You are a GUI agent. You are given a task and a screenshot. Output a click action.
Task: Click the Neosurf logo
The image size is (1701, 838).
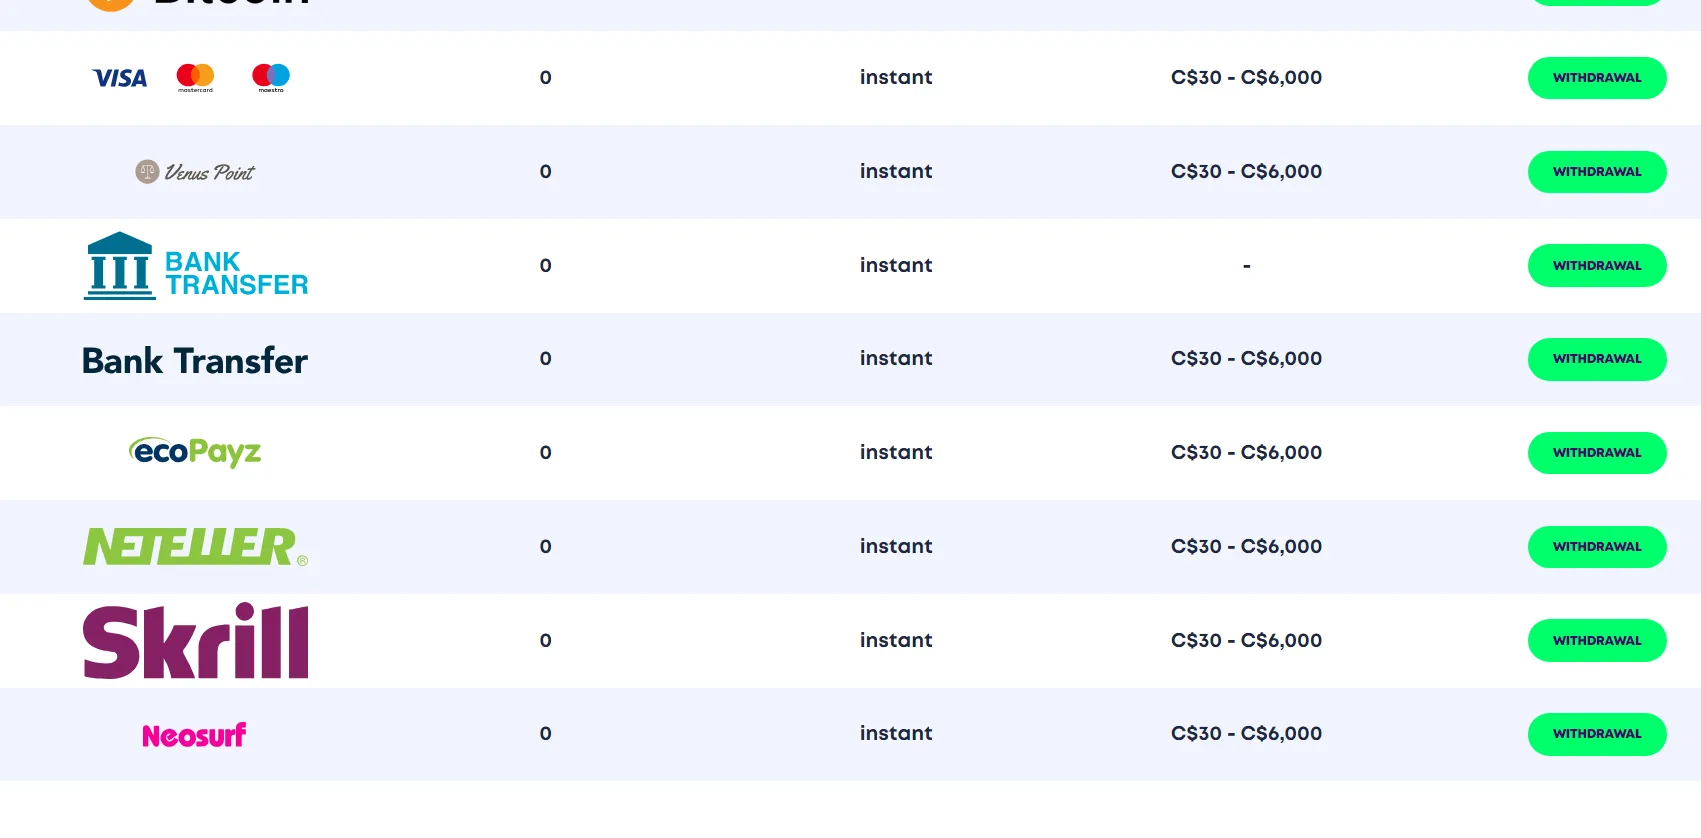click(x=195, y=735)
